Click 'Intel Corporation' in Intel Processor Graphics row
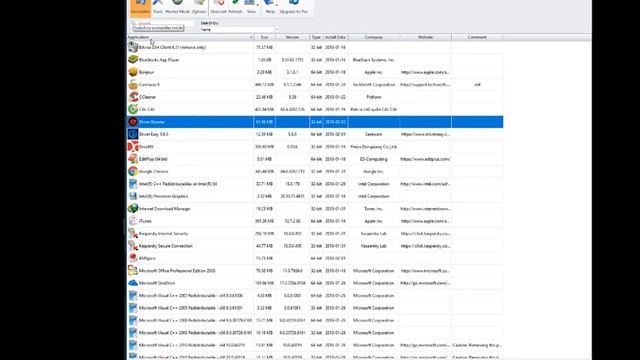 (373, 196)
